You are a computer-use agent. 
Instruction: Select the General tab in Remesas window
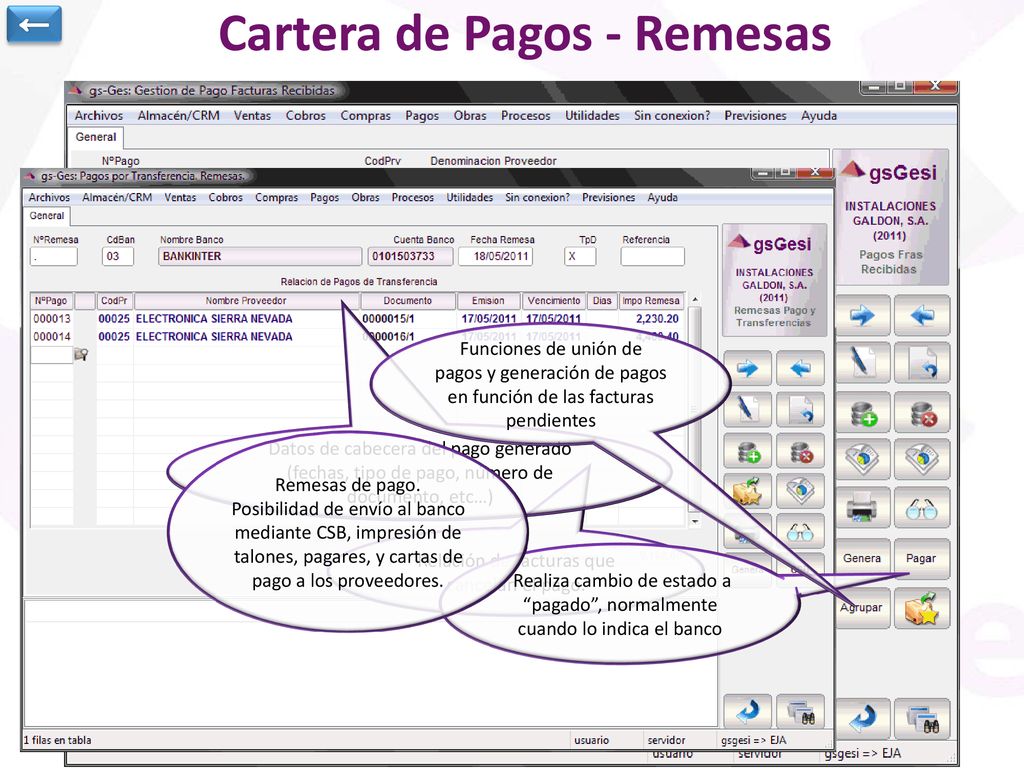pyautogui.click(x=47, y=216)
